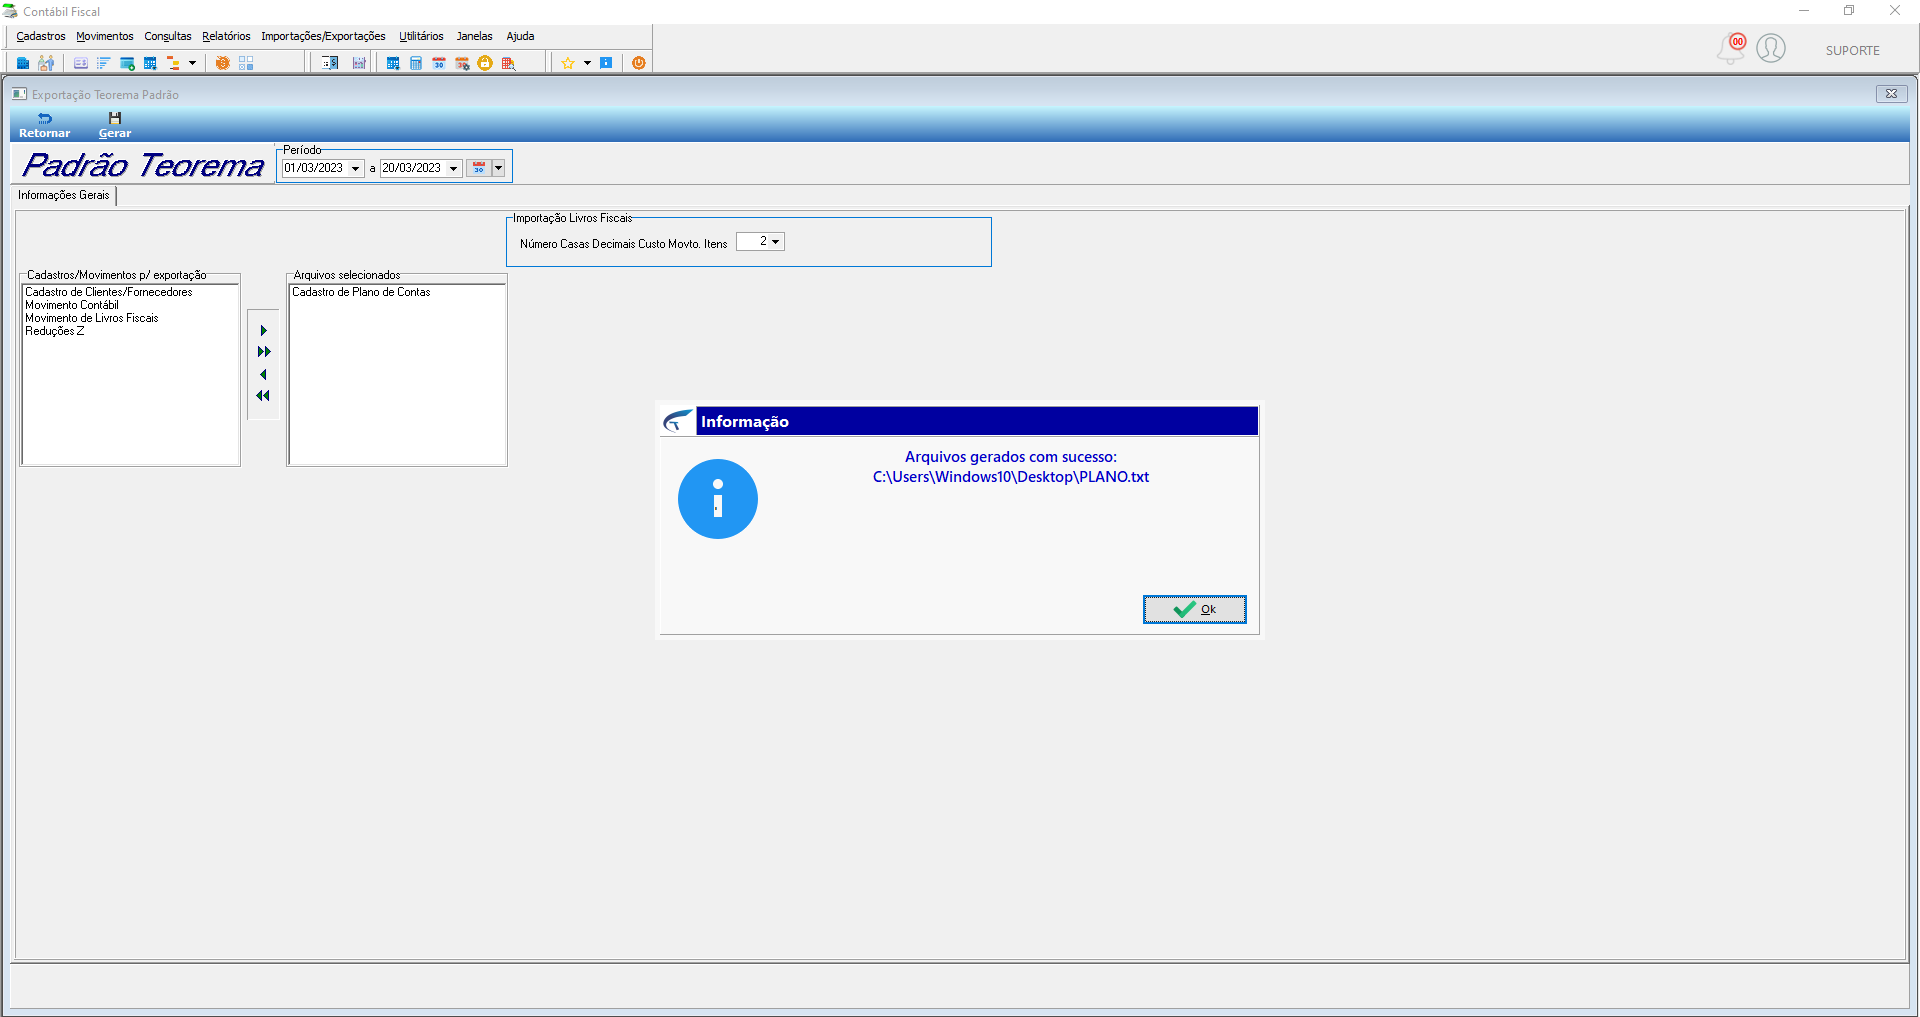The width and height of the screenshot is (1920, 1017).
Task: Click the two people partners icon
Action: [x=46, y=63]
